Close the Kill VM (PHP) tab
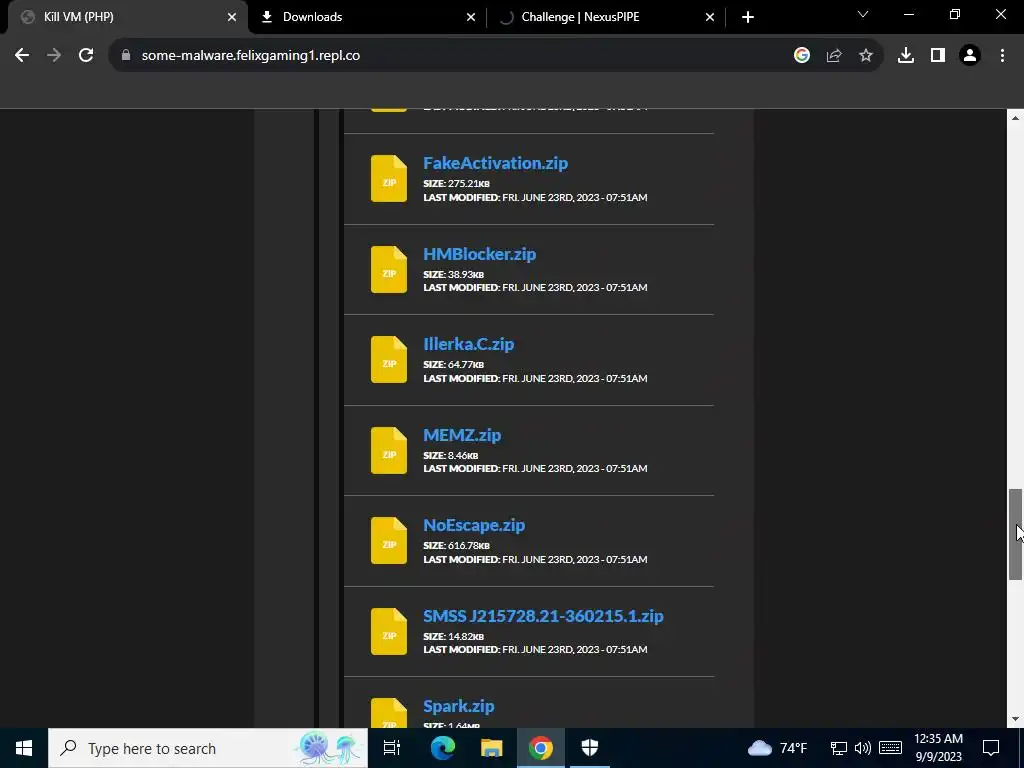 pyautogui.click(x=232, y=17)
